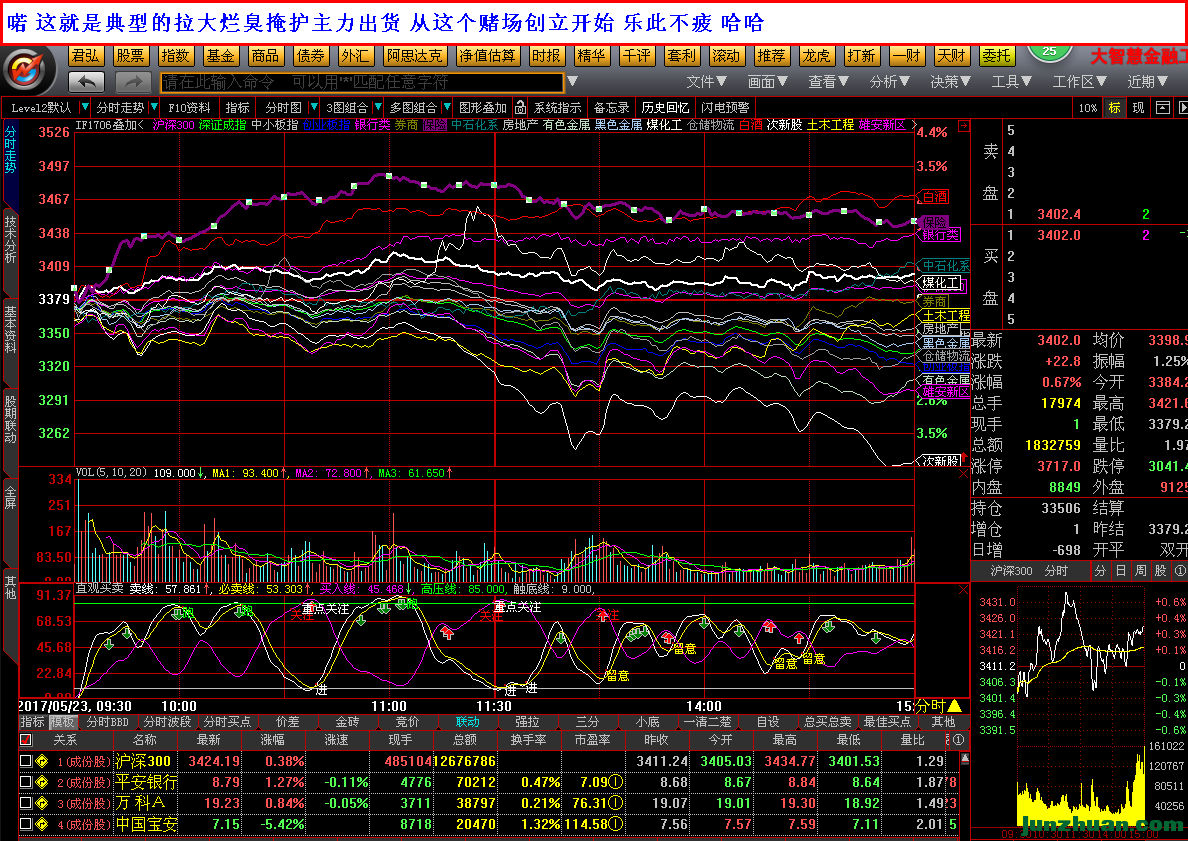Open the 决策 dropdown menu

point(950,82)
